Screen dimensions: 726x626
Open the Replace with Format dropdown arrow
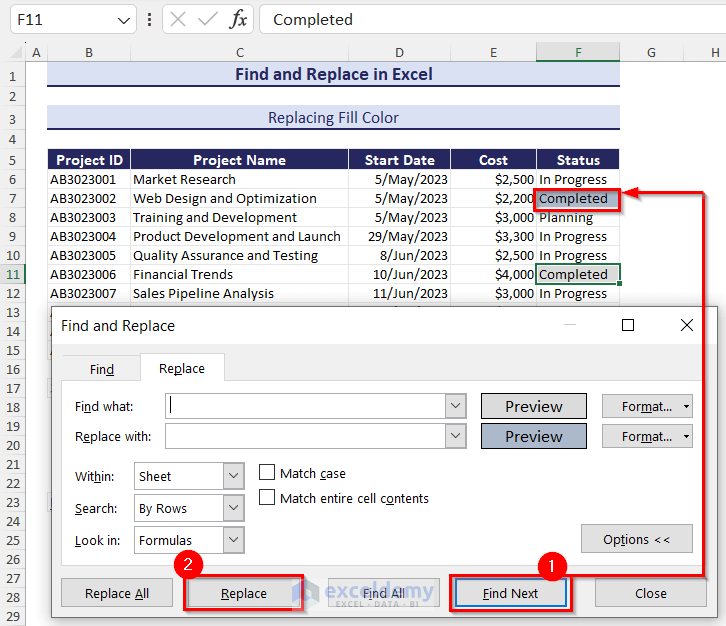[686, 436]
